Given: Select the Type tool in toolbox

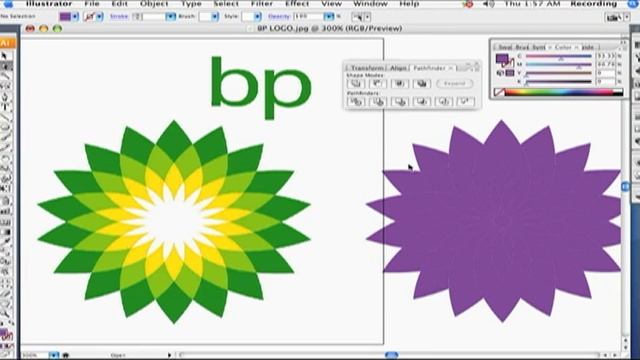Looking at the screenshot, I should 6,107.
